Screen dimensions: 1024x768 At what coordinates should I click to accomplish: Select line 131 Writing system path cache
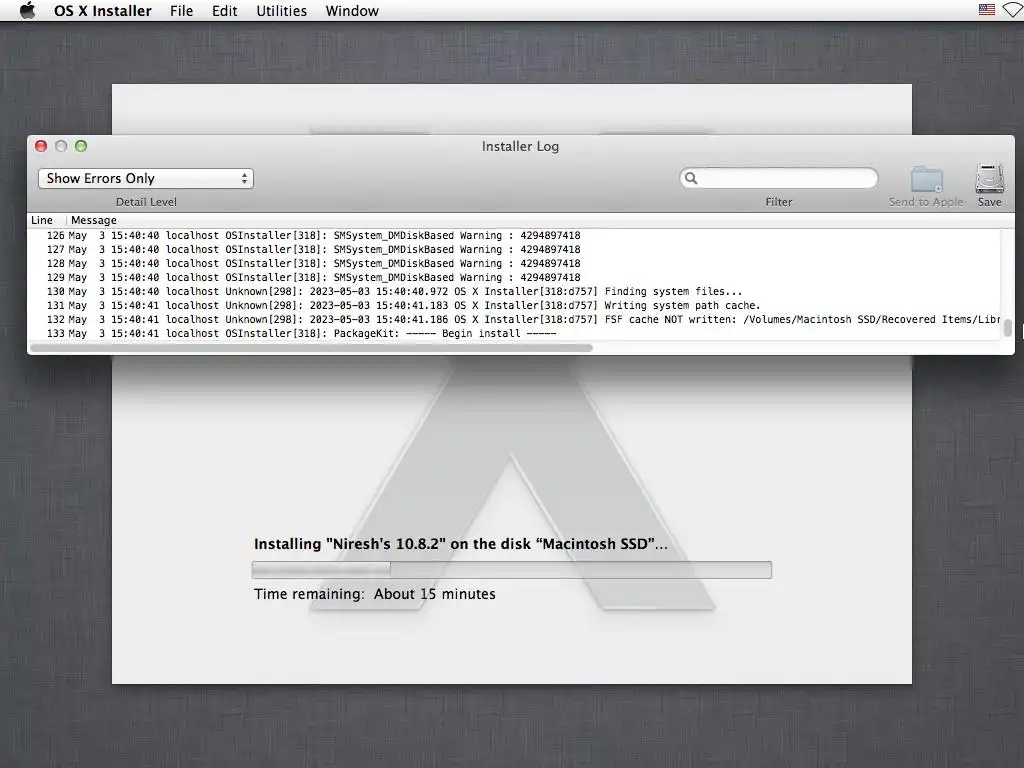click(514, 306)
